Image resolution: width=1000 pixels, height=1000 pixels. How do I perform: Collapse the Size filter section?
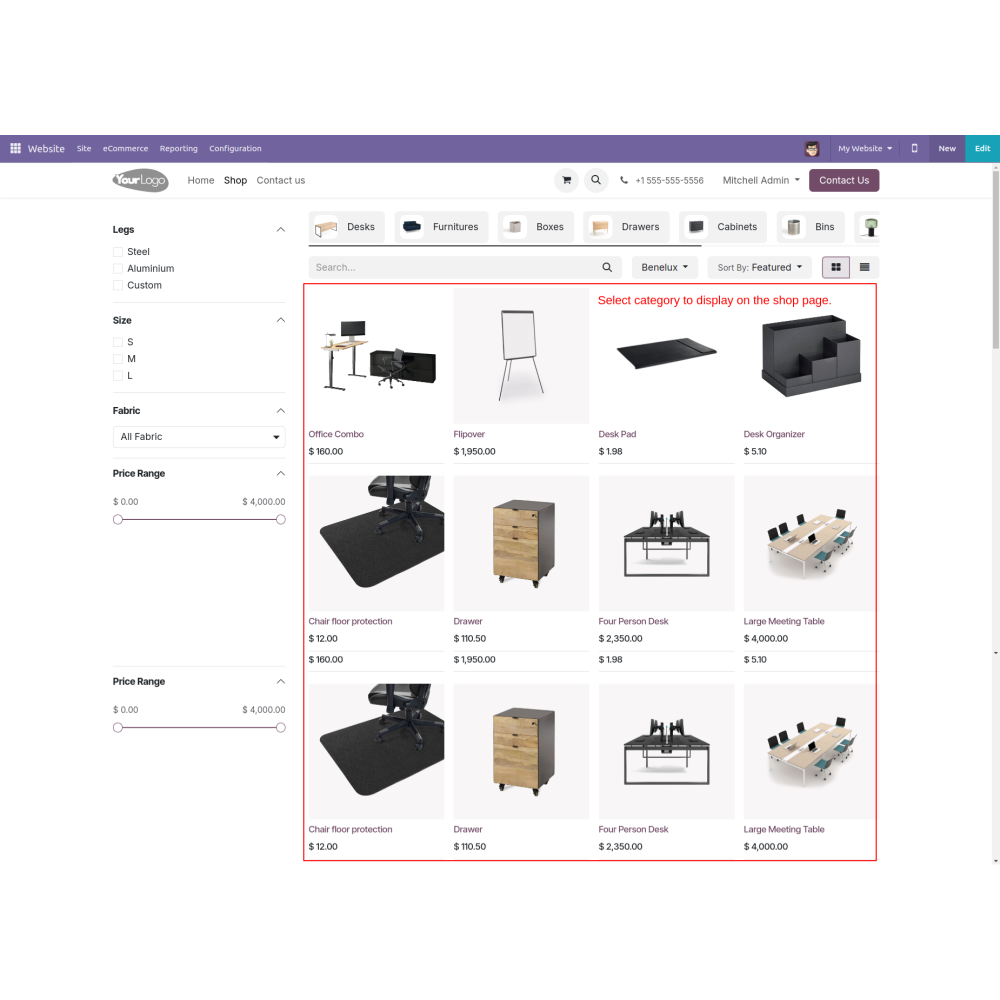point(281,320)
